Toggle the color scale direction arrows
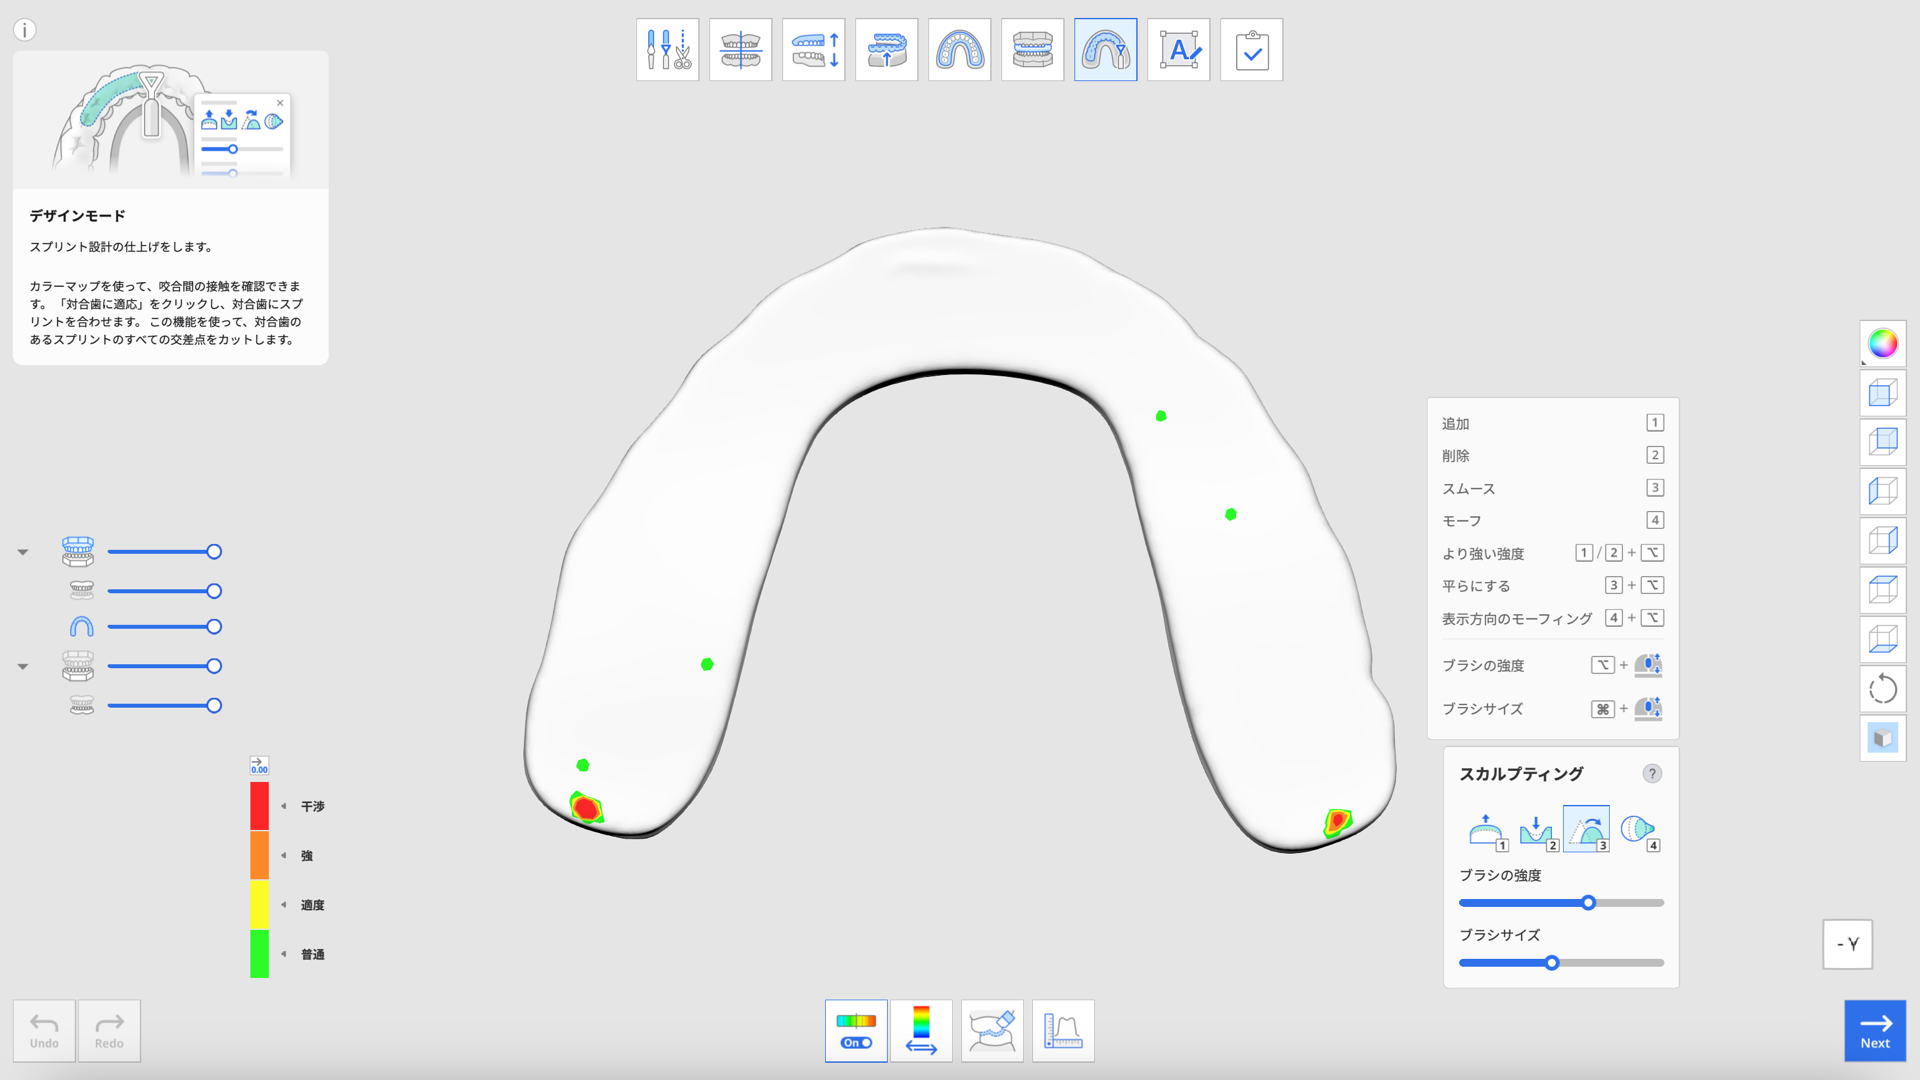 tap(921, 1030)
